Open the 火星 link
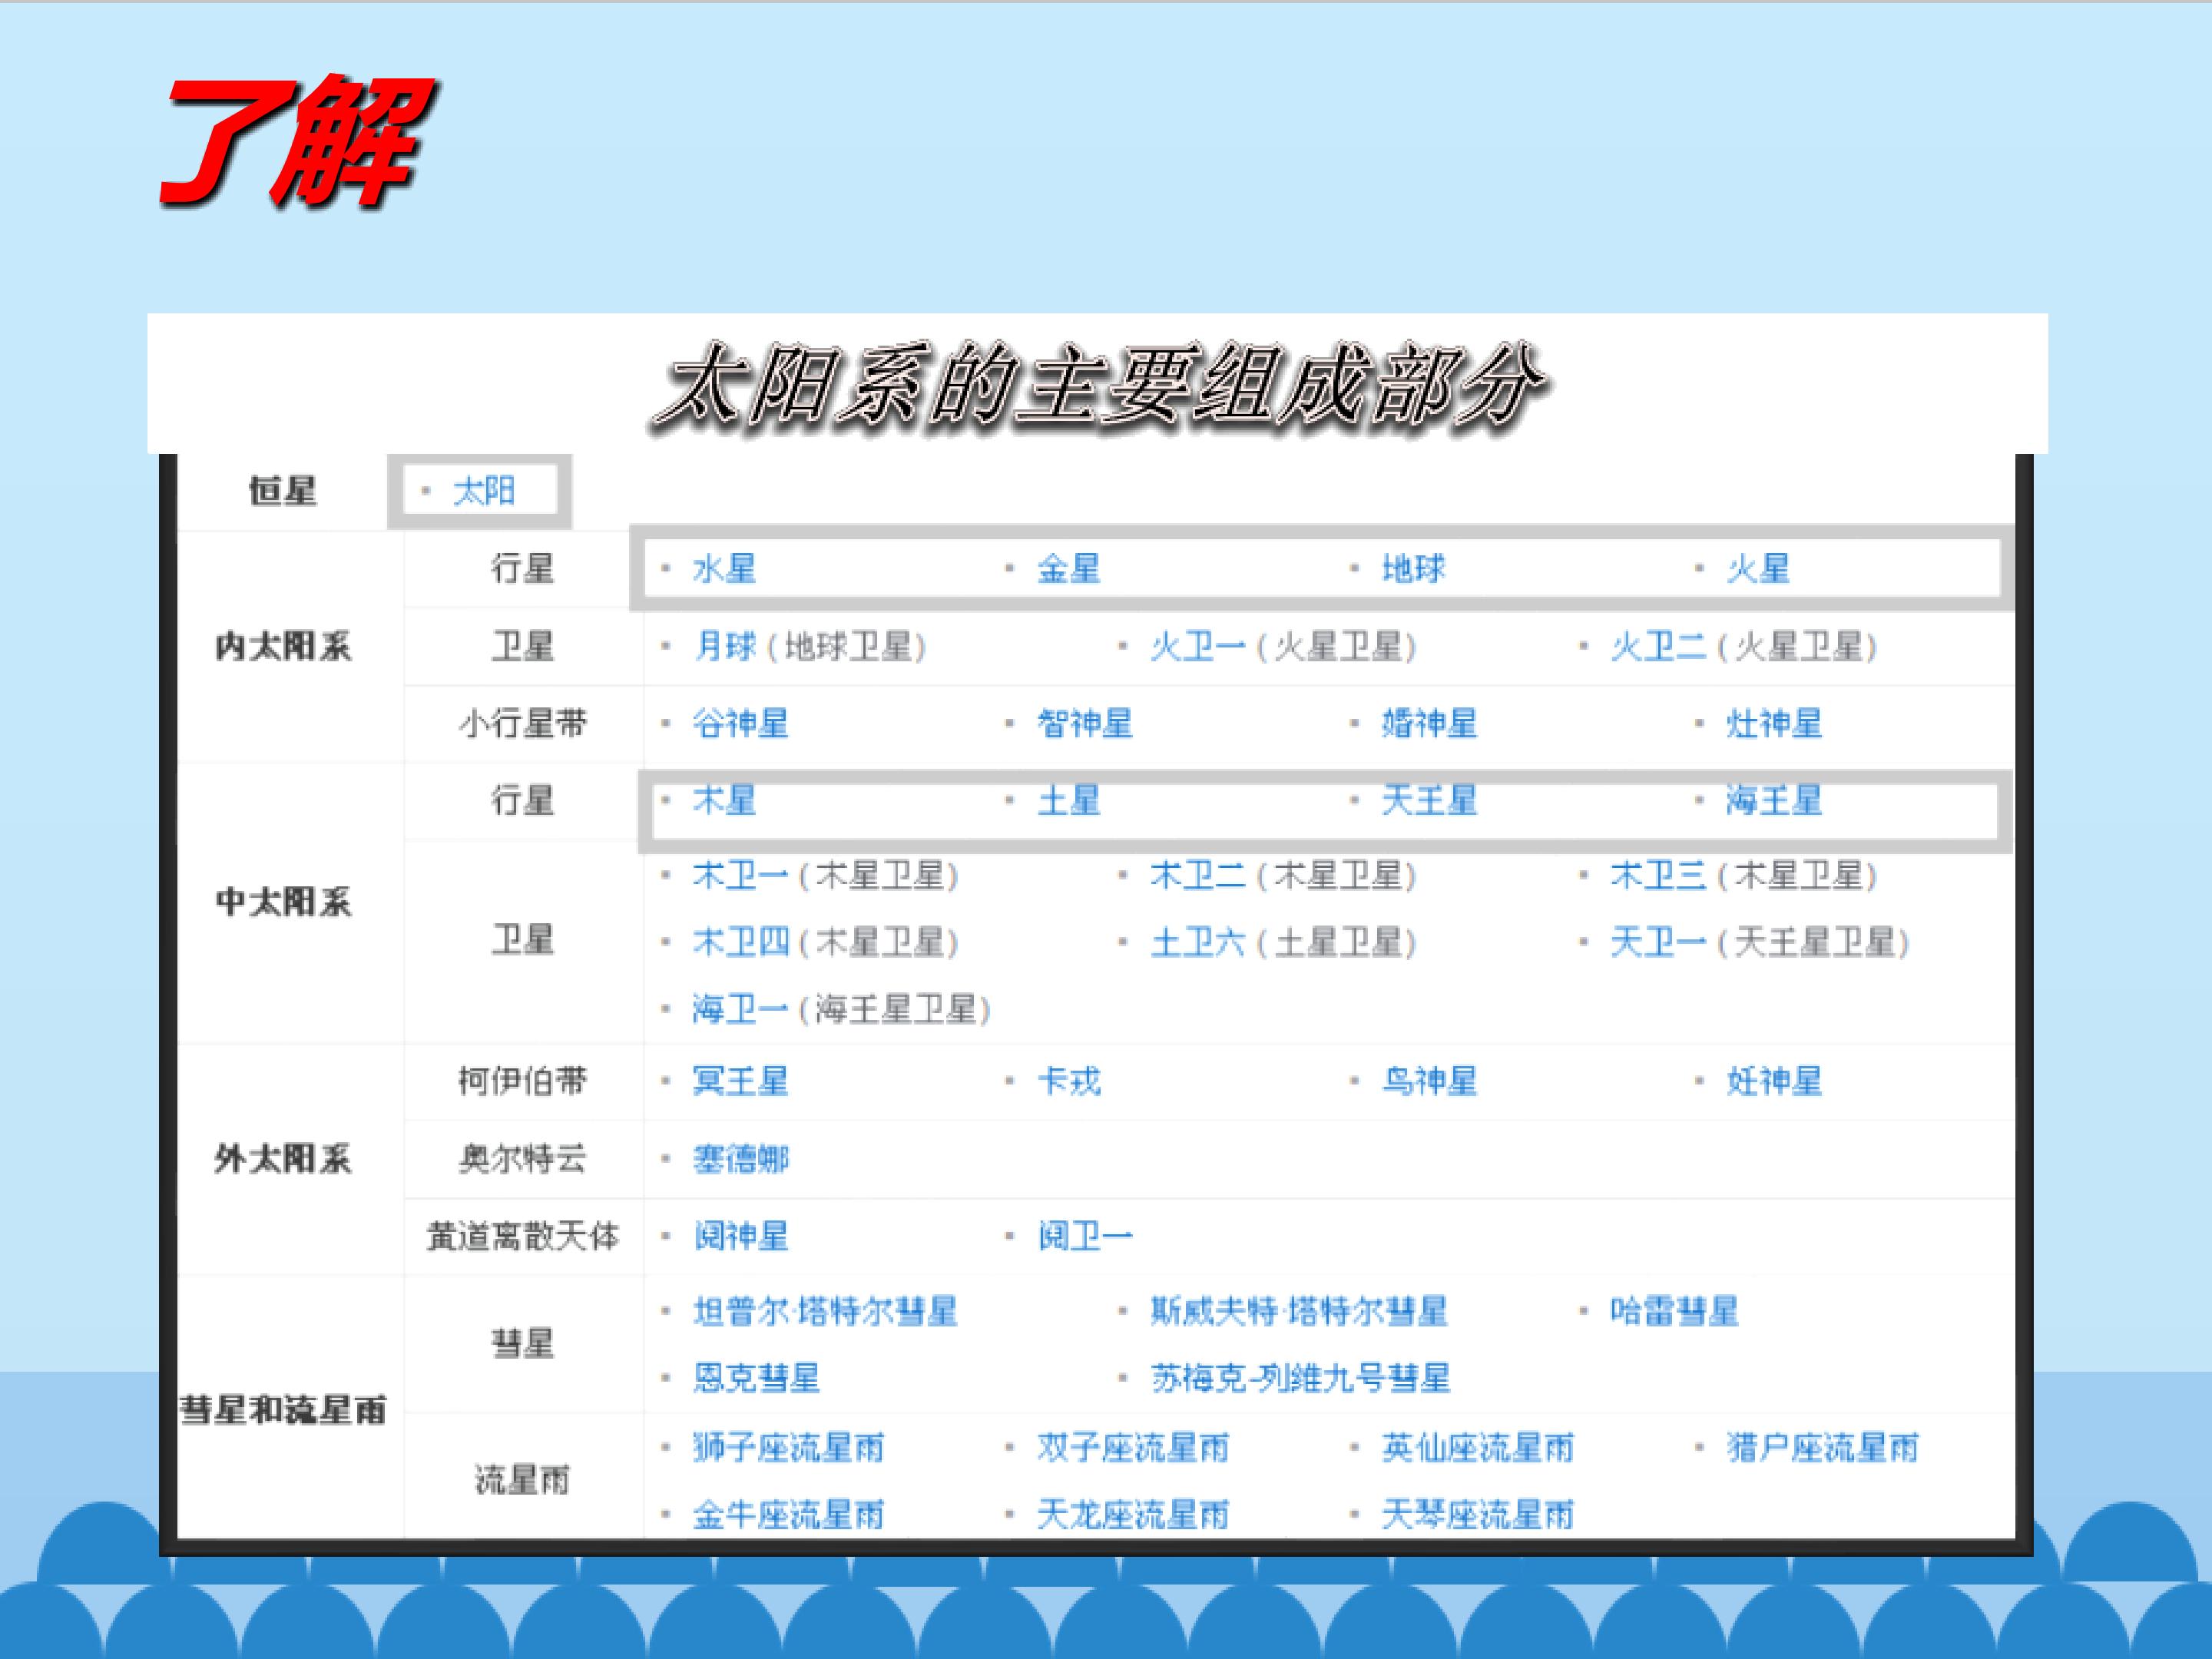This screenshot has width=2212, height=1659. click(1758, 569)
